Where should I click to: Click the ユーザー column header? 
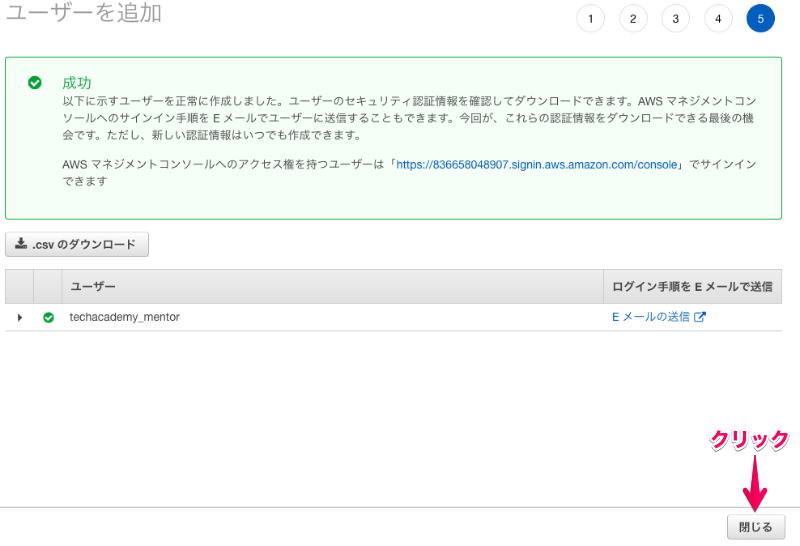pos(92,287)
